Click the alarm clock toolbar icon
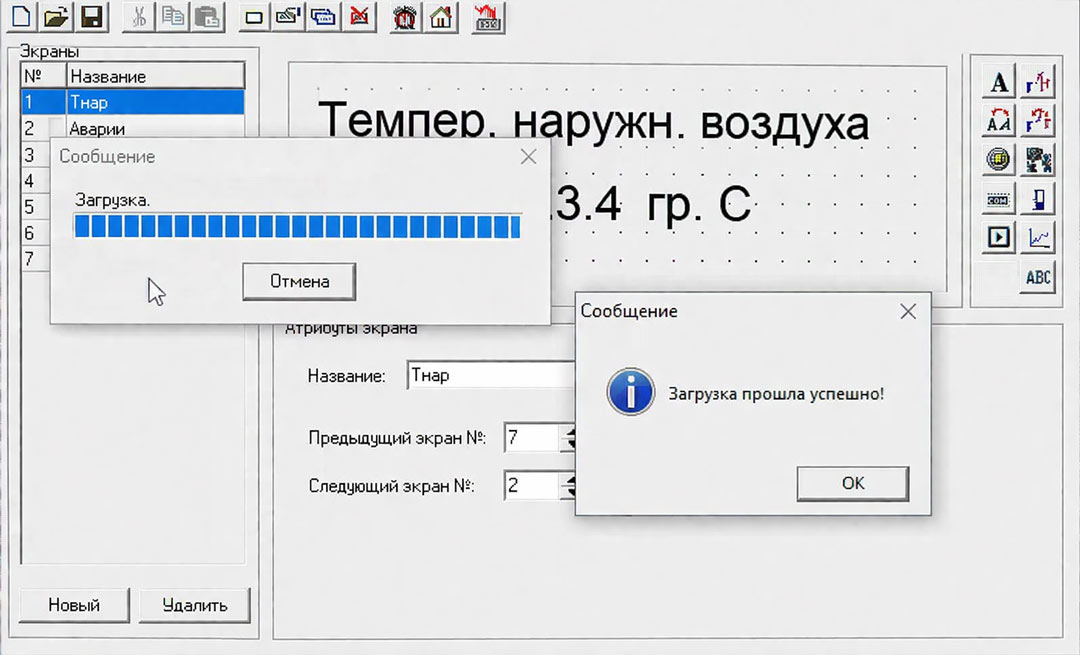Screen dimensions: 1080x655 [x=405, y=17]
